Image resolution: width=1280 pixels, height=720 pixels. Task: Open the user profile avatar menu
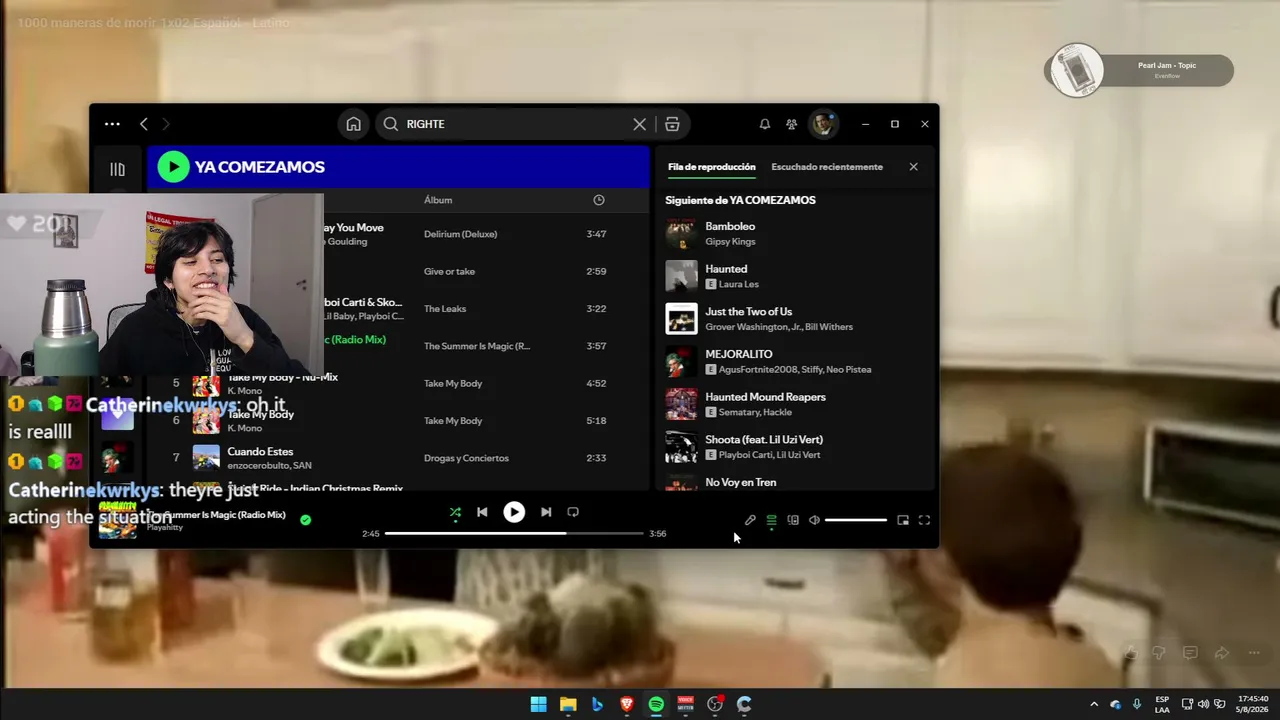pos(822,124)
